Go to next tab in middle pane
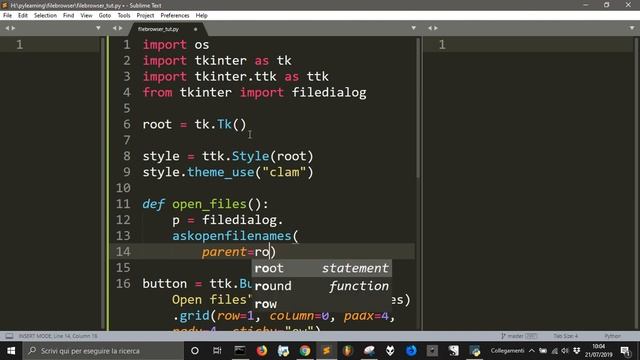Image resolution: width=640 pixels, height=360 pixels. [x=120, y=28]
